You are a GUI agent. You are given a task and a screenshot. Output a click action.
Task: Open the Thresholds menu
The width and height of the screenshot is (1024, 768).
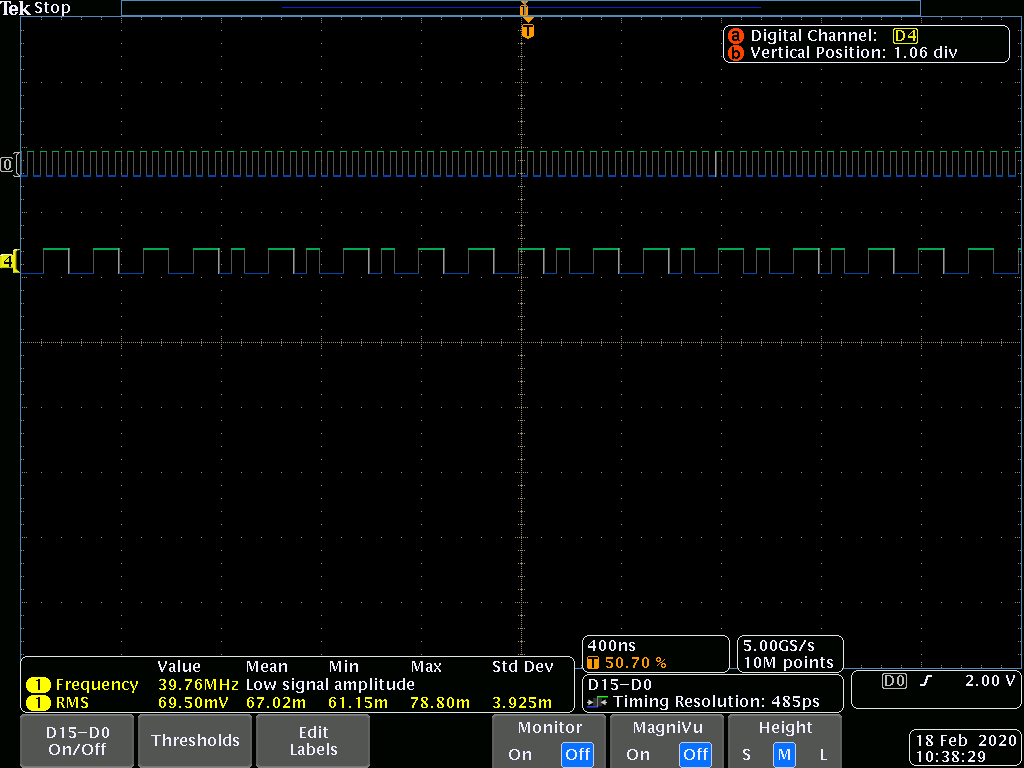coord(195,741)
